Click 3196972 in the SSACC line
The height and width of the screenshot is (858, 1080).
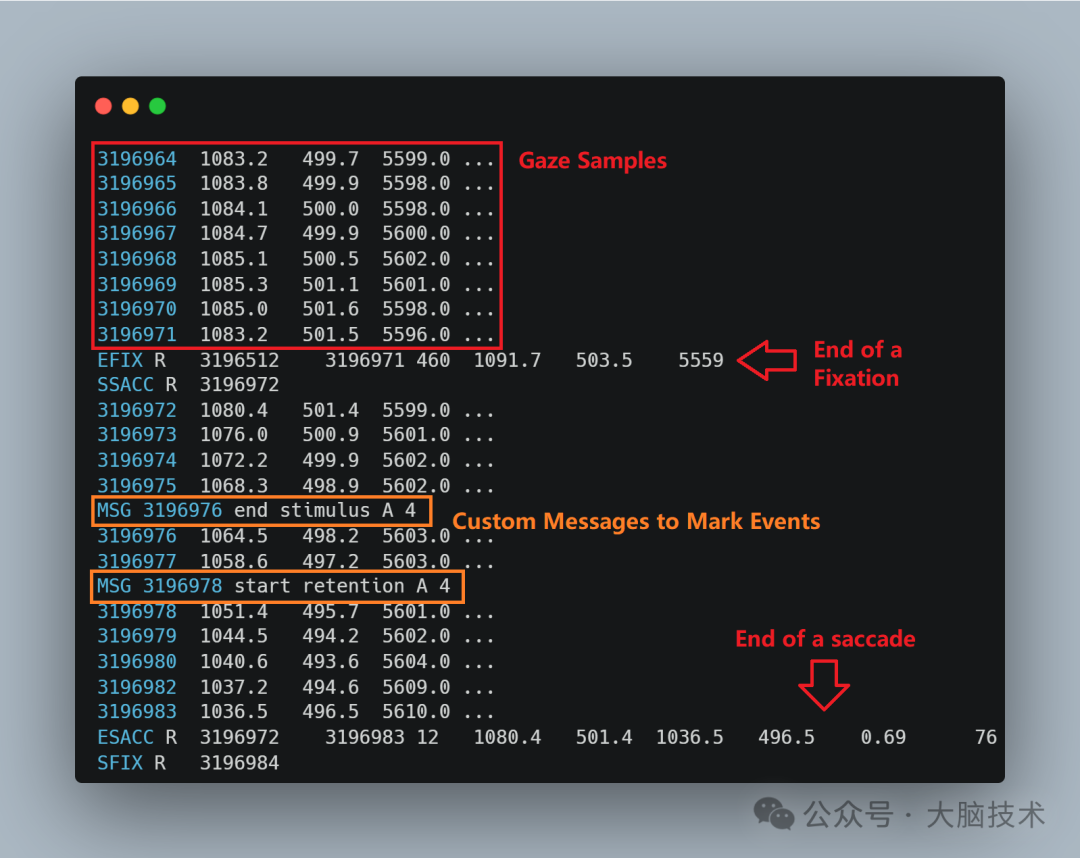click(x=240, y=385)
